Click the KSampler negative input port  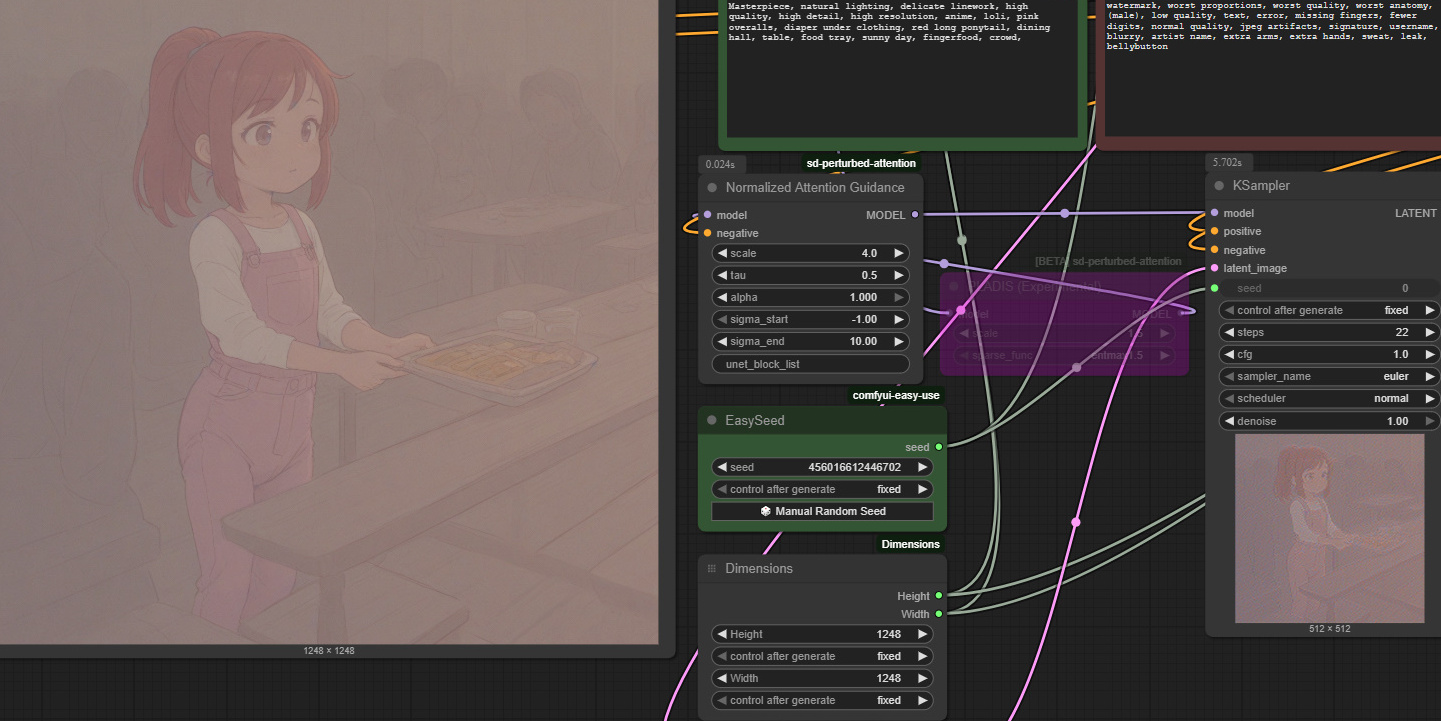(1214, 250)
